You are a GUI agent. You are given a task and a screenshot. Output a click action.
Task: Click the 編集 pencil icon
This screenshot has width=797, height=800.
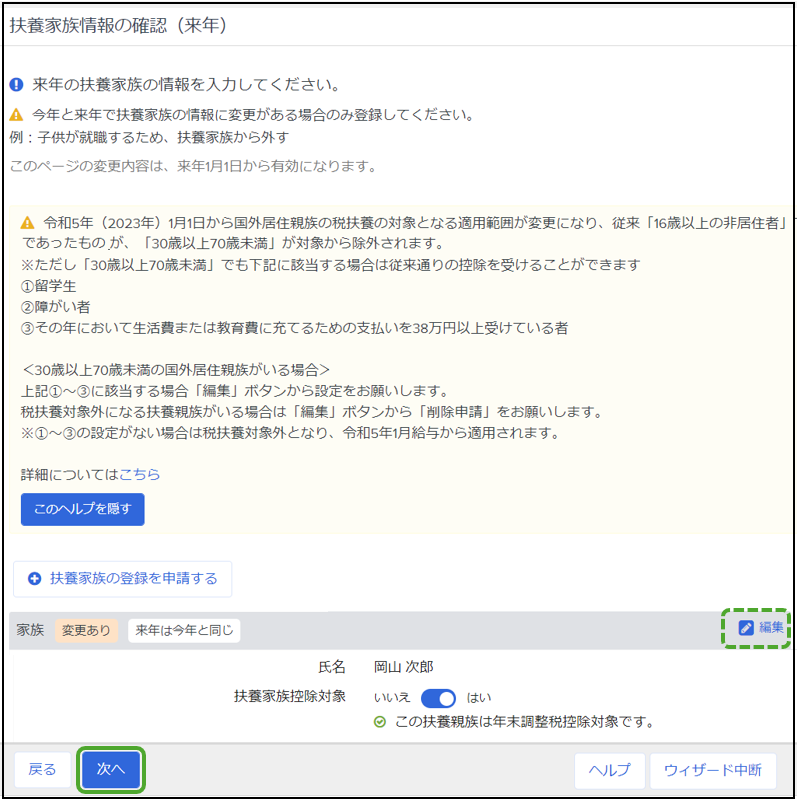[x=746, y=628]
